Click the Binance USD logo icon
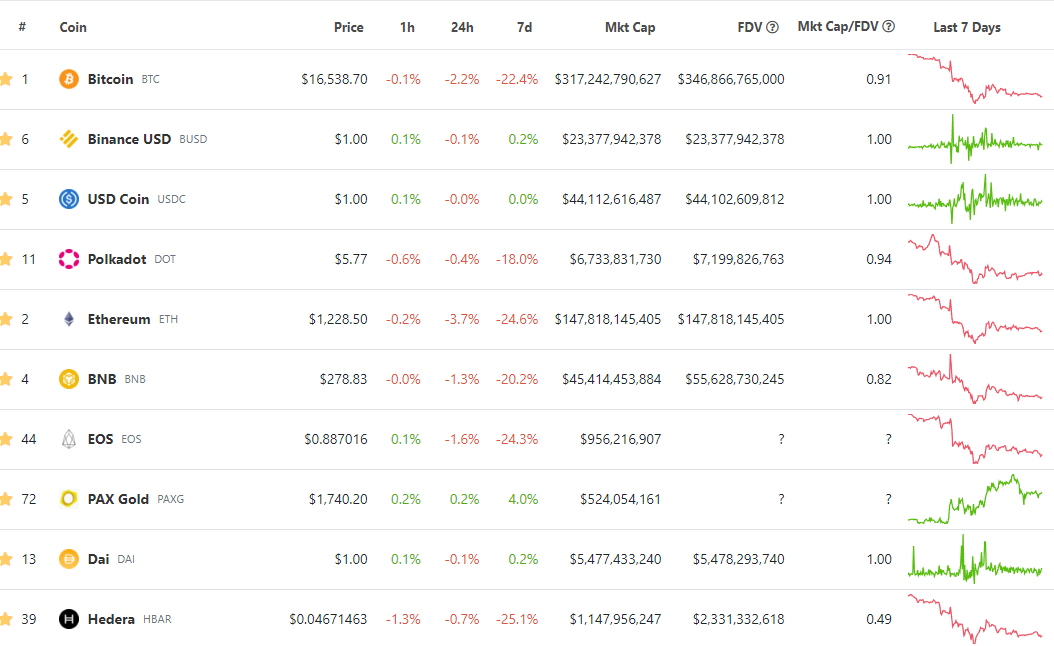The height and width of the screenshot is (646, 1054). point(69,139)
